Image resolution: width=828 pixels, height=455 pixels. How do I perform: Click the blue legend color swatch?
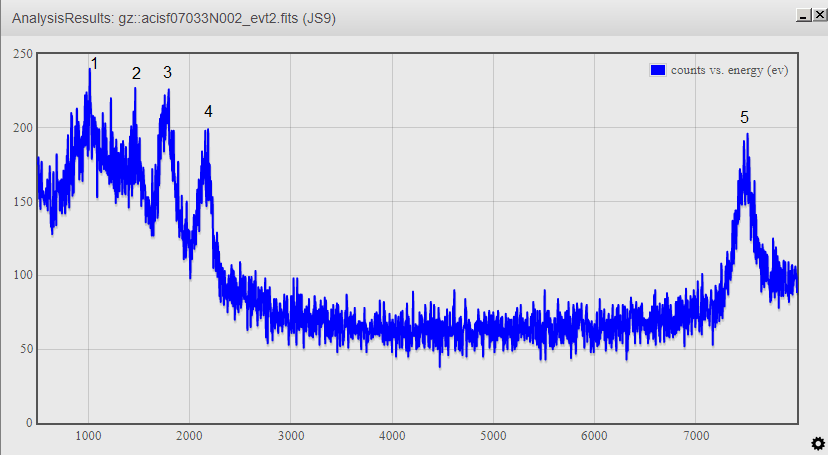pyautogui.click(x=658, y=70)
